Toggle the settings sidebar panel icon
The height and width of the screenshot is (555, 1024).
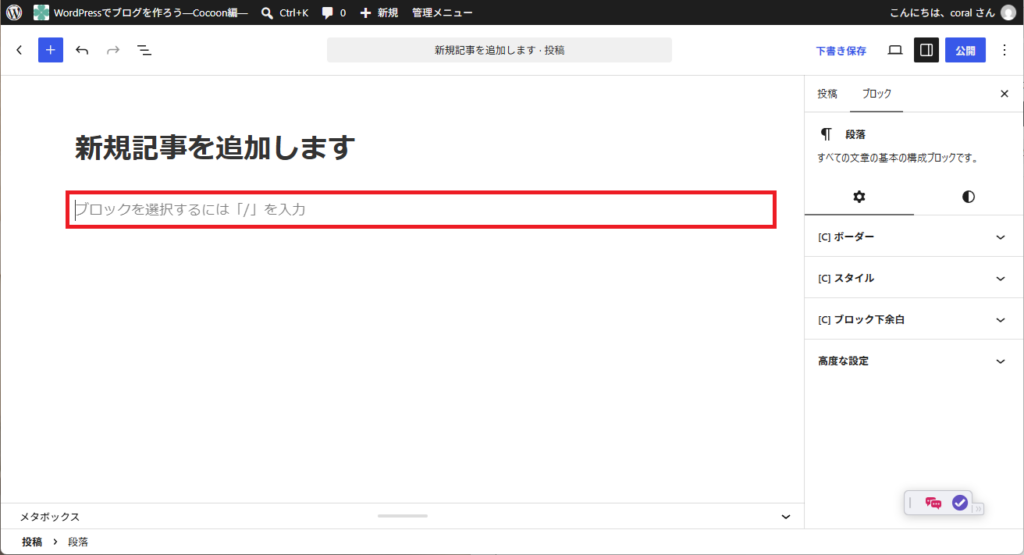click(926, 50)
